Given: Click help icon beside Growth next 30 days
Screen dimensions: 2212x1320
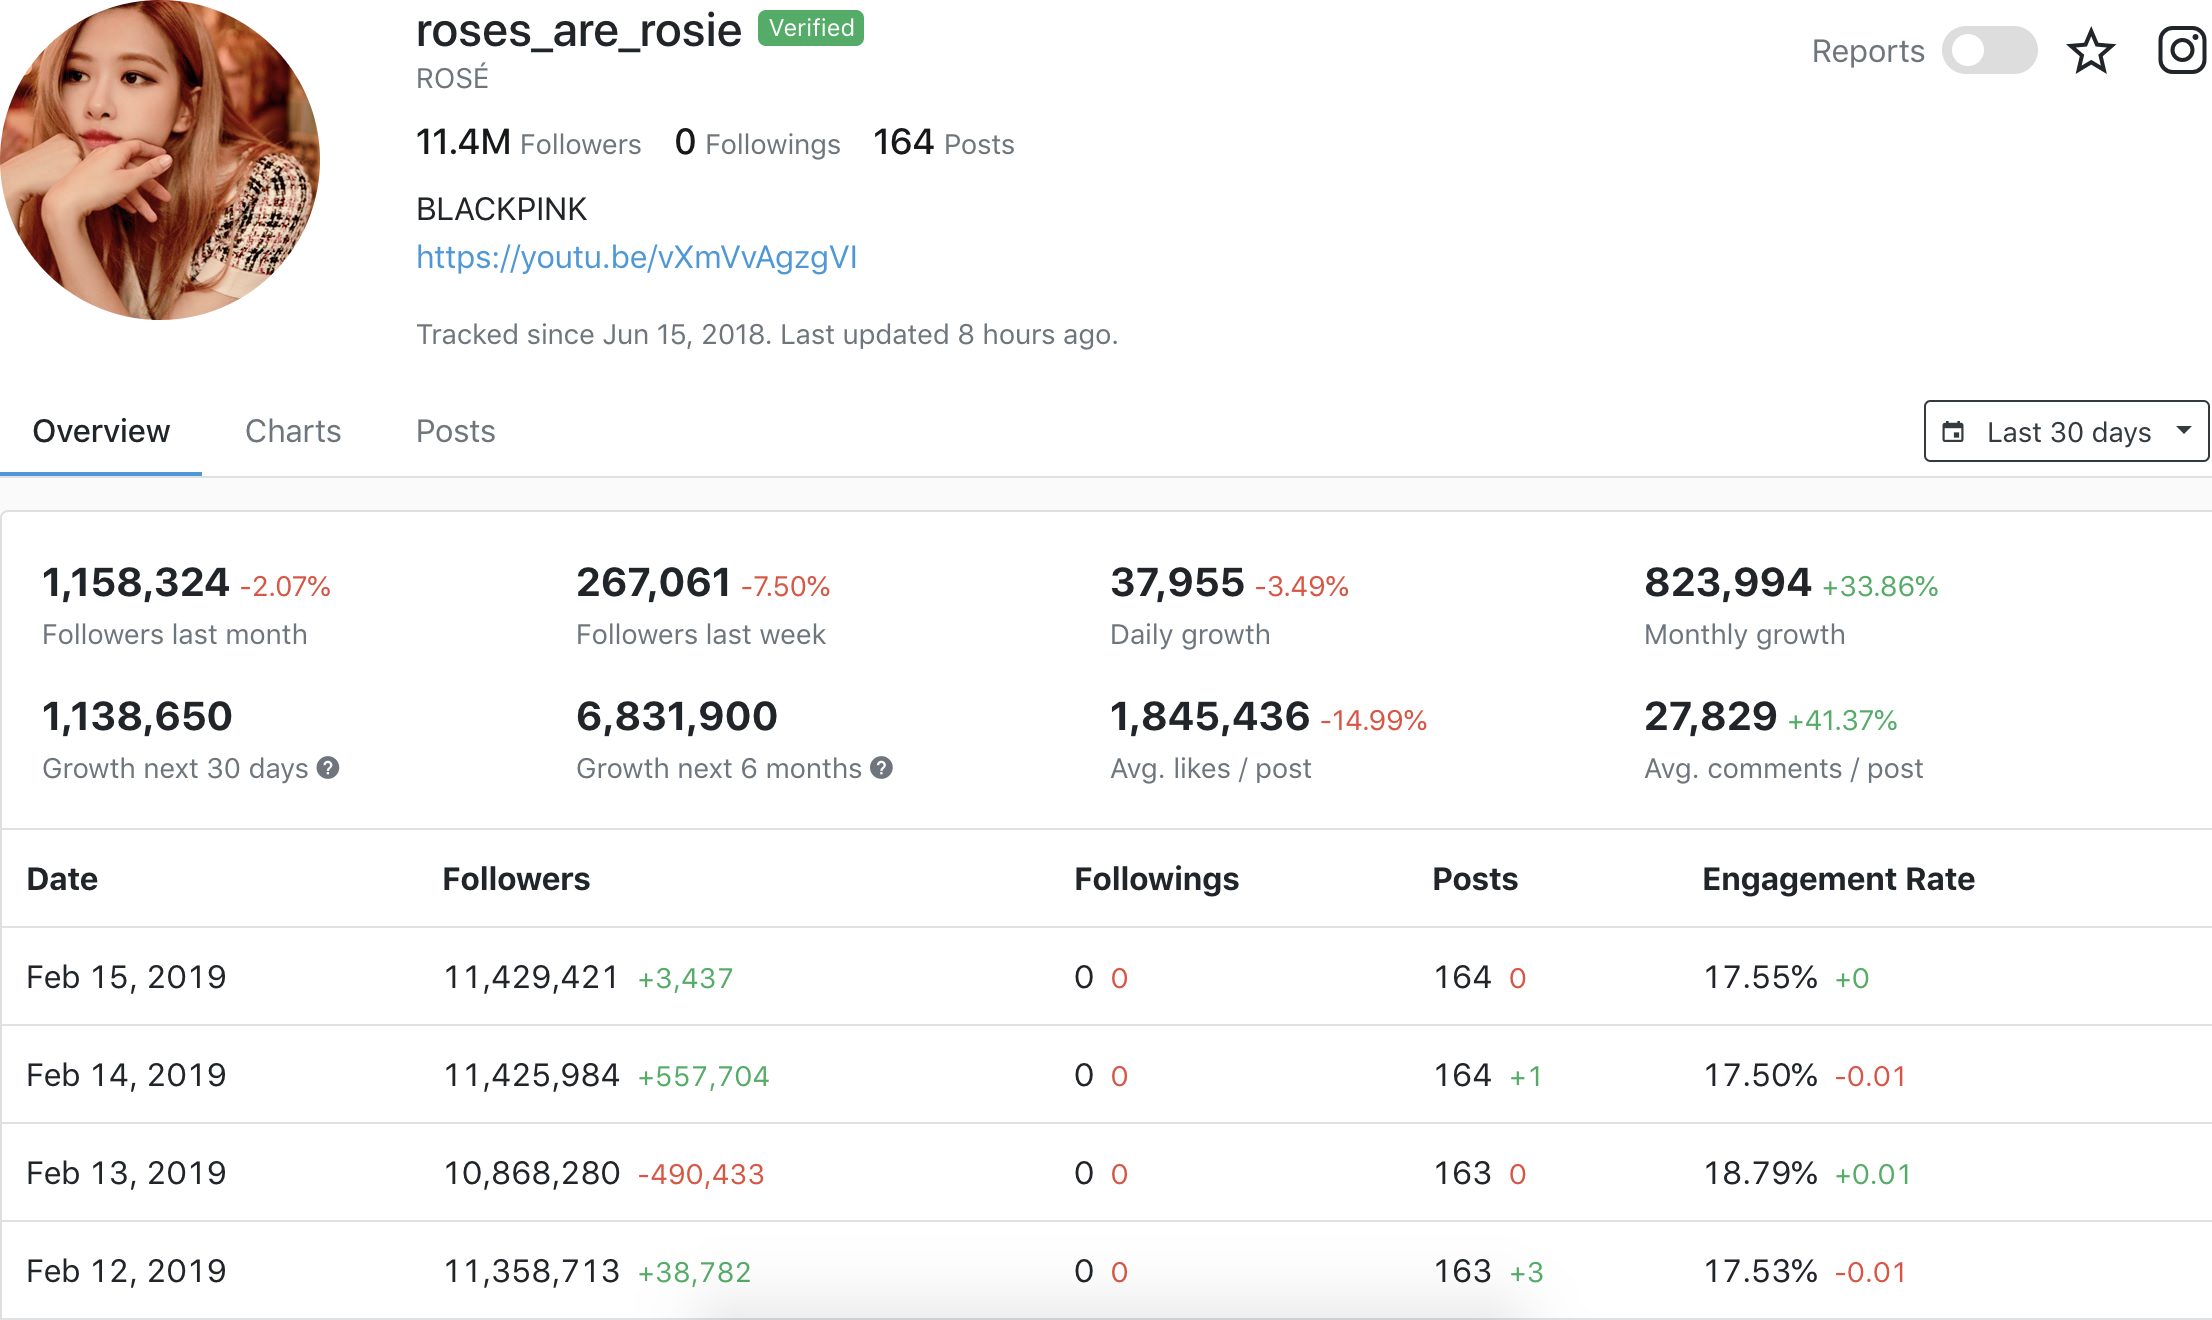Looking at the screenshot, I should tap(328, 768).
